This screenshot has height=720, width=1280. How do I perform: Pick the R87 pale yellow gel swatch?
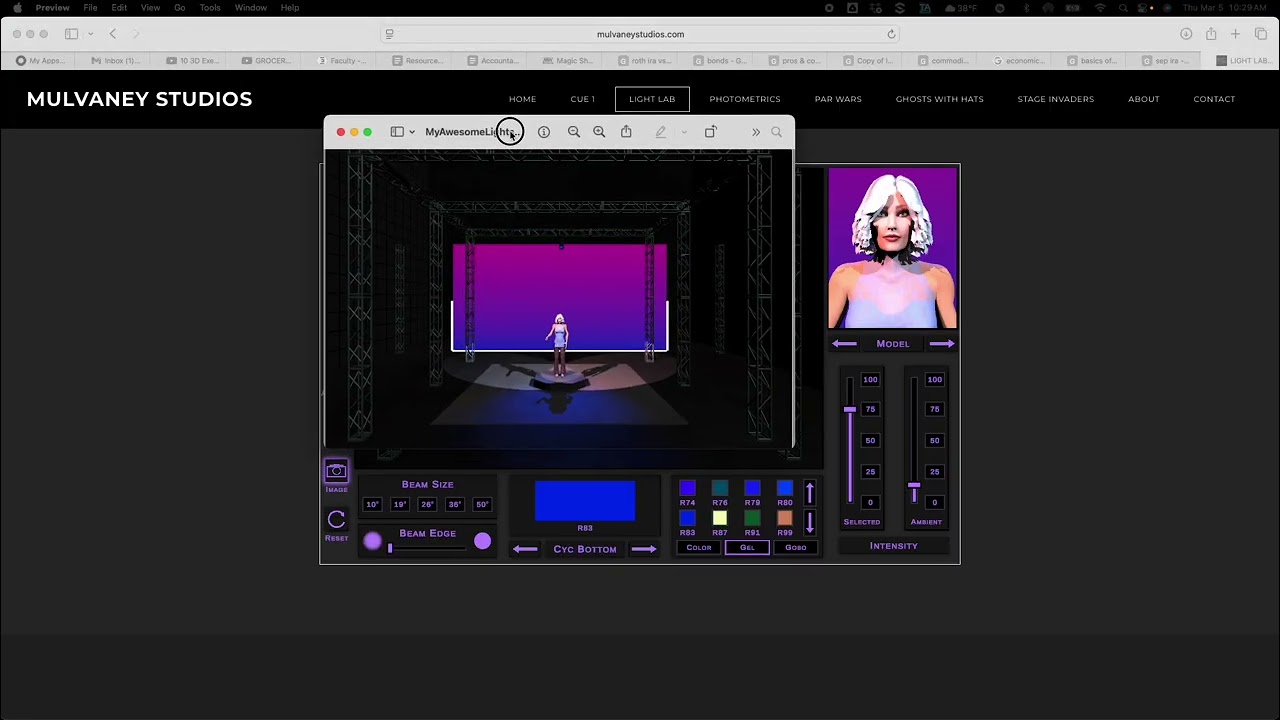[x=720, y=518]
